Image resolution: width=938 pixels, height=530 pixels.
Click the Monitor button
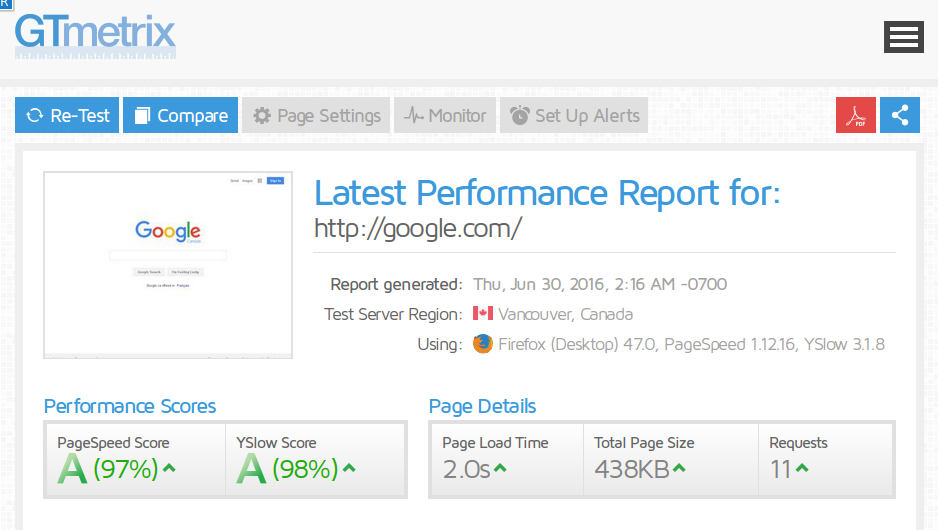[x=445, y=115]
